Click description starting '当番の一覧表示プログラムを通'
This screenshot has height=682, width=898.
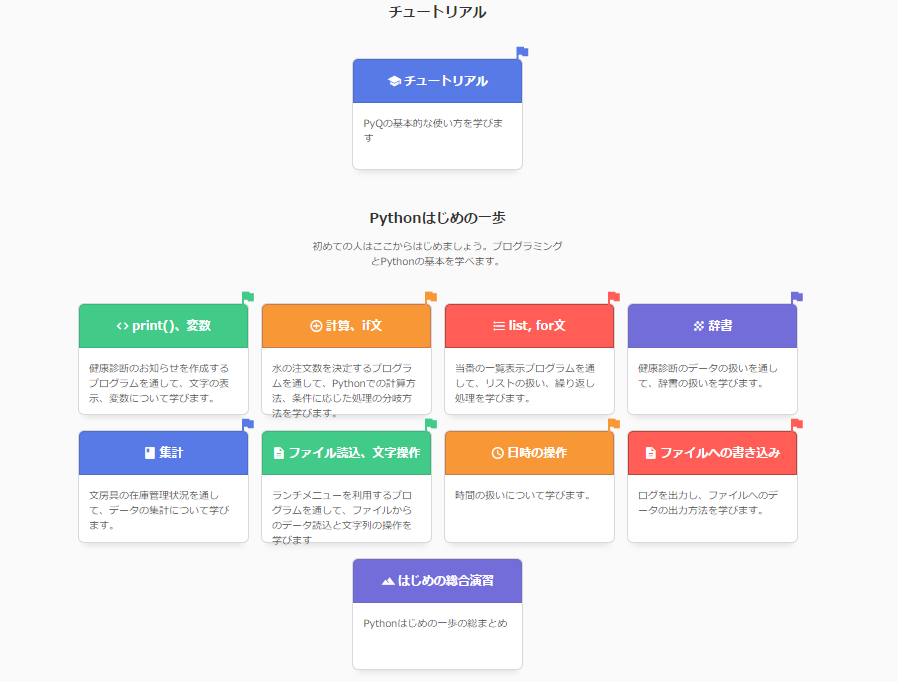click(525, 383)
